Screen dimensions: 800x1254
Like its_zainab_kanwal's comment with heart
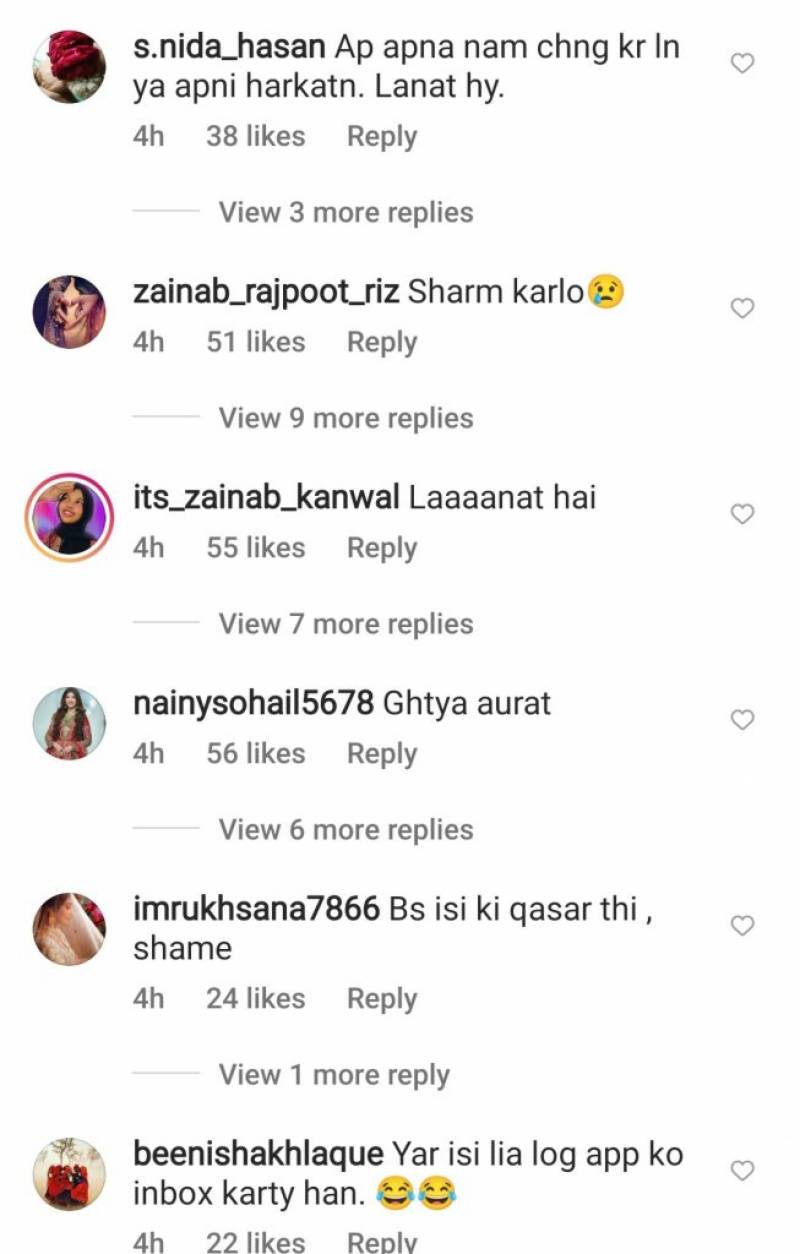(742, 514)
